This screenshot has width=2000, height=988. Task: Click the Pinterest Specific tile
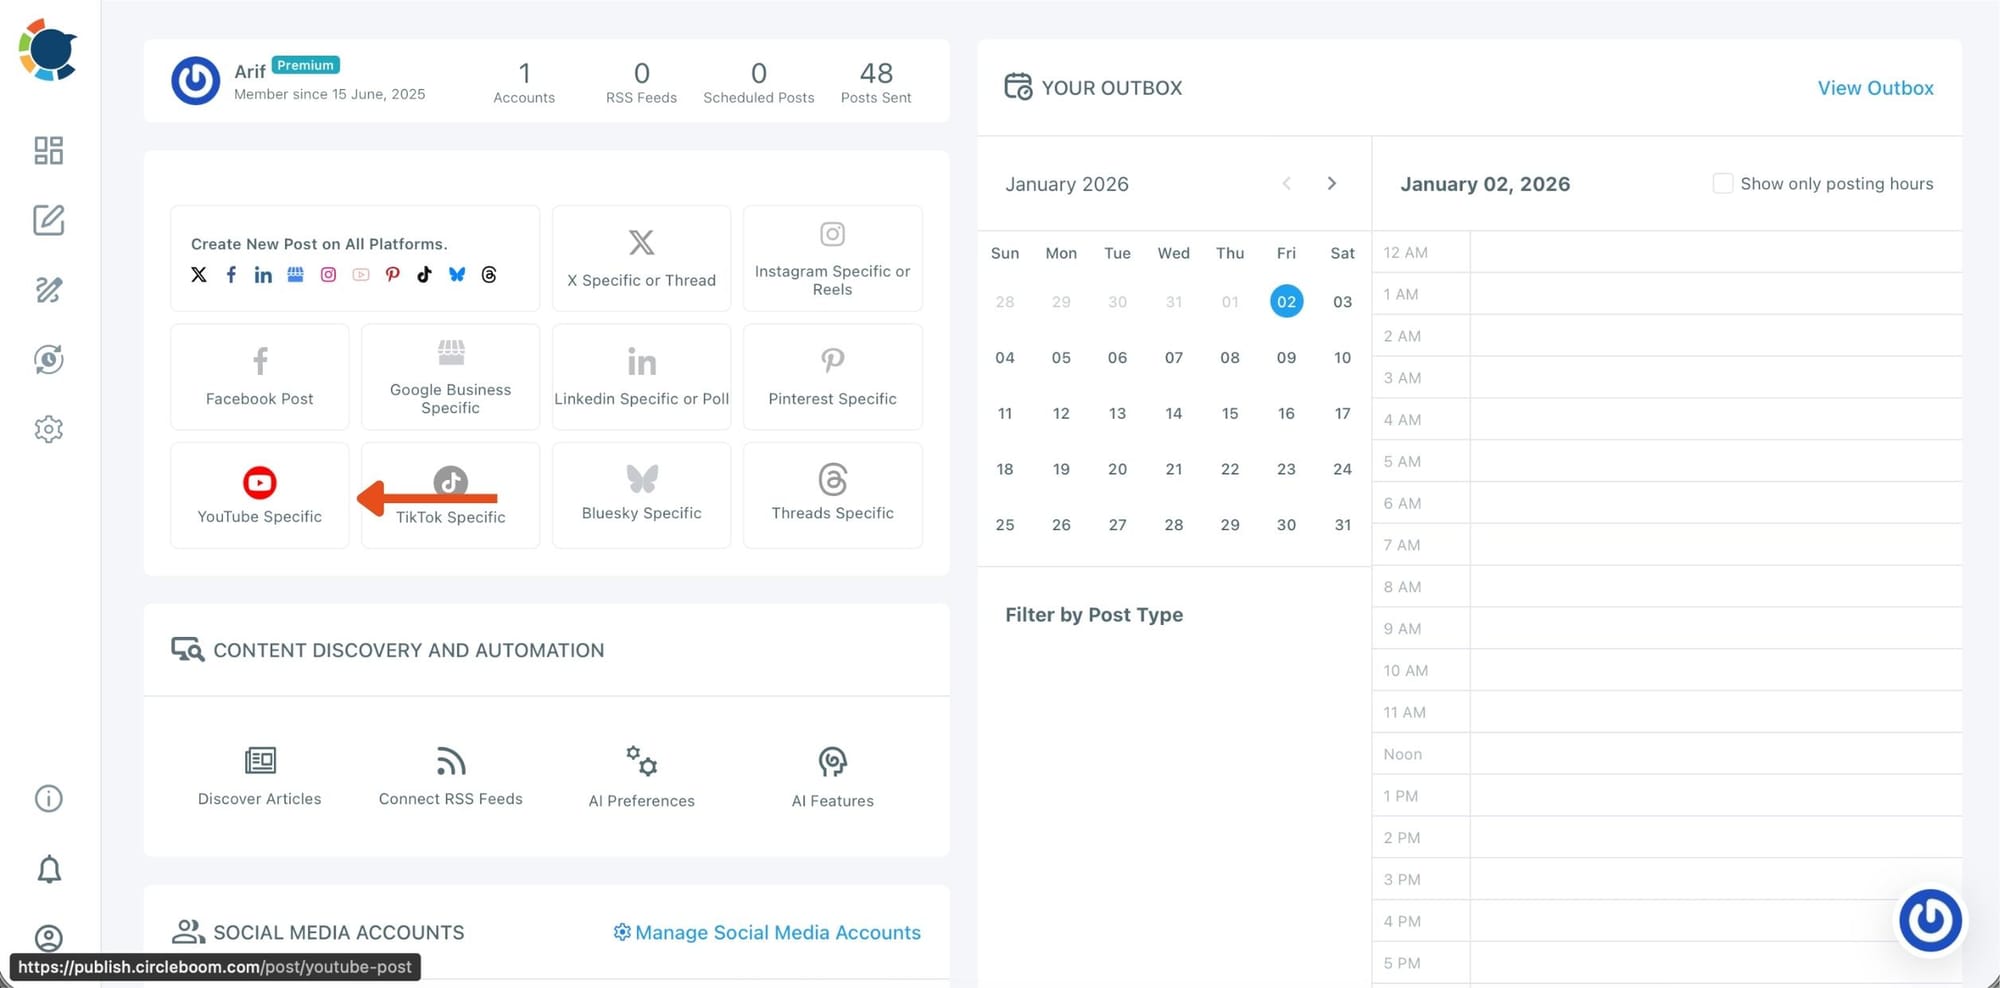832,377
